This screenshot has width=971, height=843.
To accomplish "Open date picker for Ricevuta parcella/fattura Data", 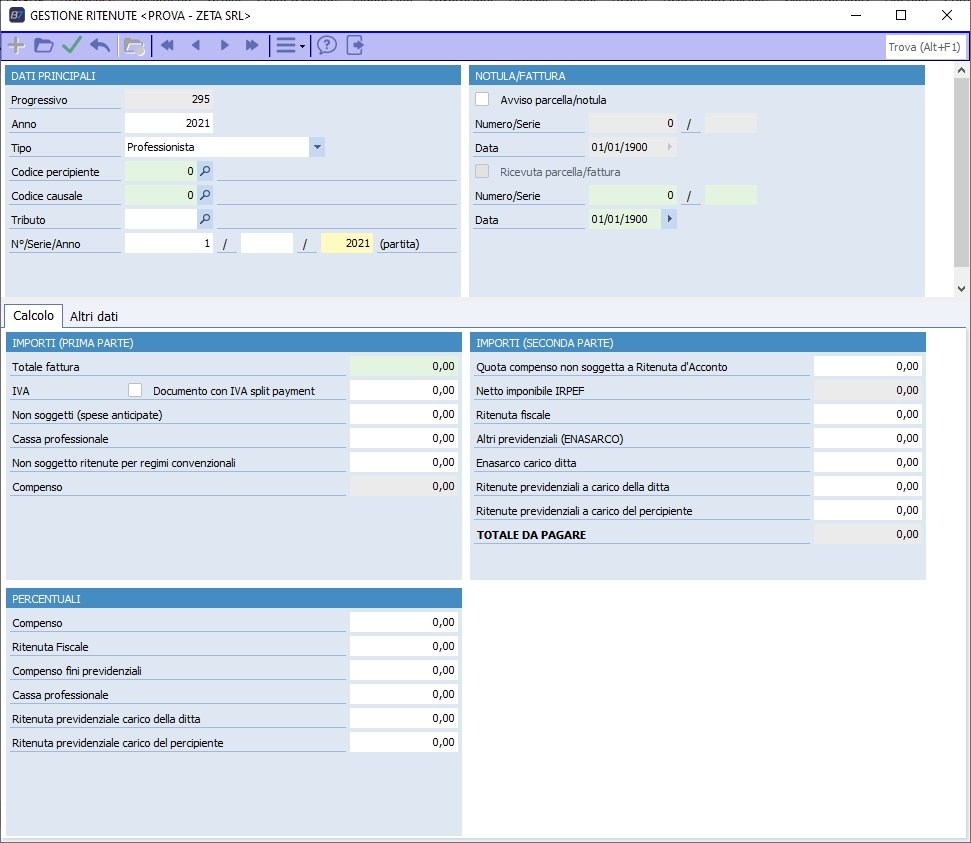I will [669, 219].
